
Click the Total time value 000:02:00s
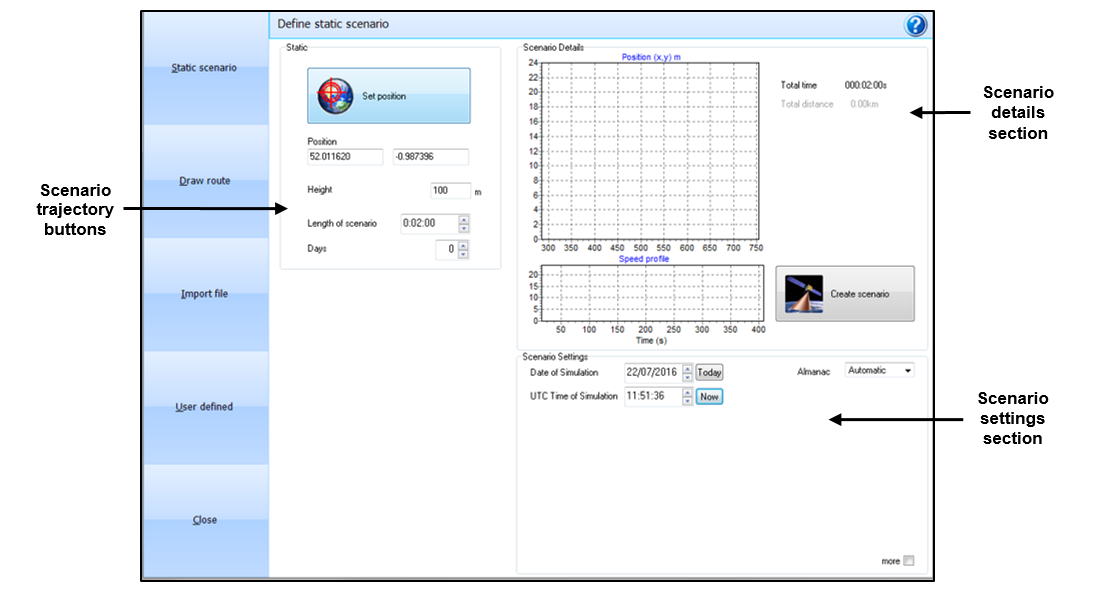(865, 85)
